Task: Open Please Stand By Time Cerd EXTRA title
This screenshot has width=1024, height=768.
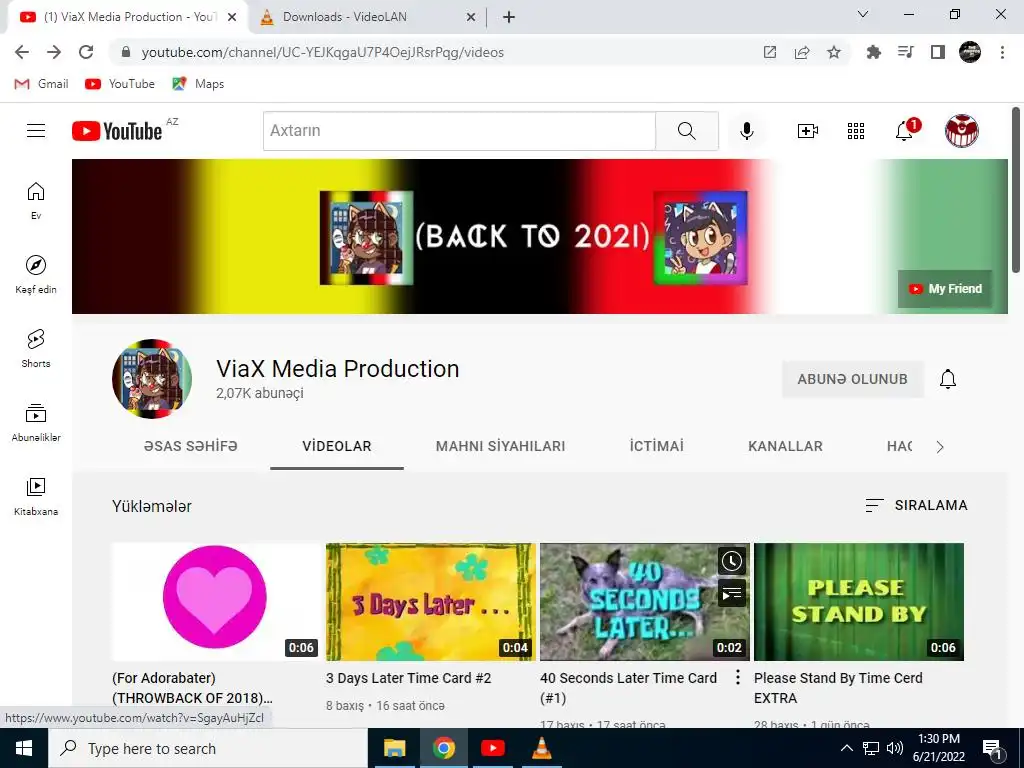Action: tap(838, 688)
